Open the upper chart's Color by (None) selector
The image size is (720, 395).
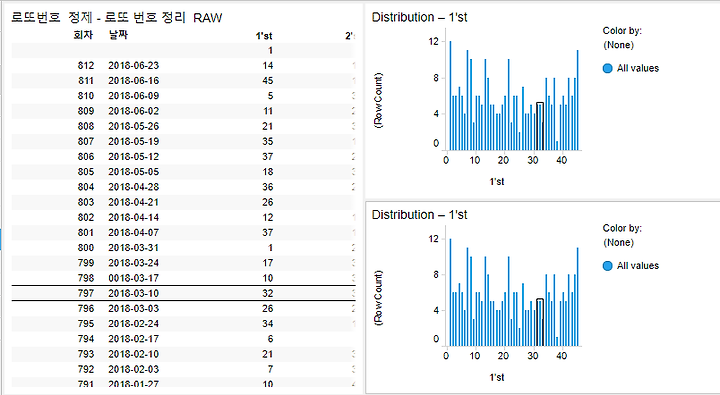618,45
